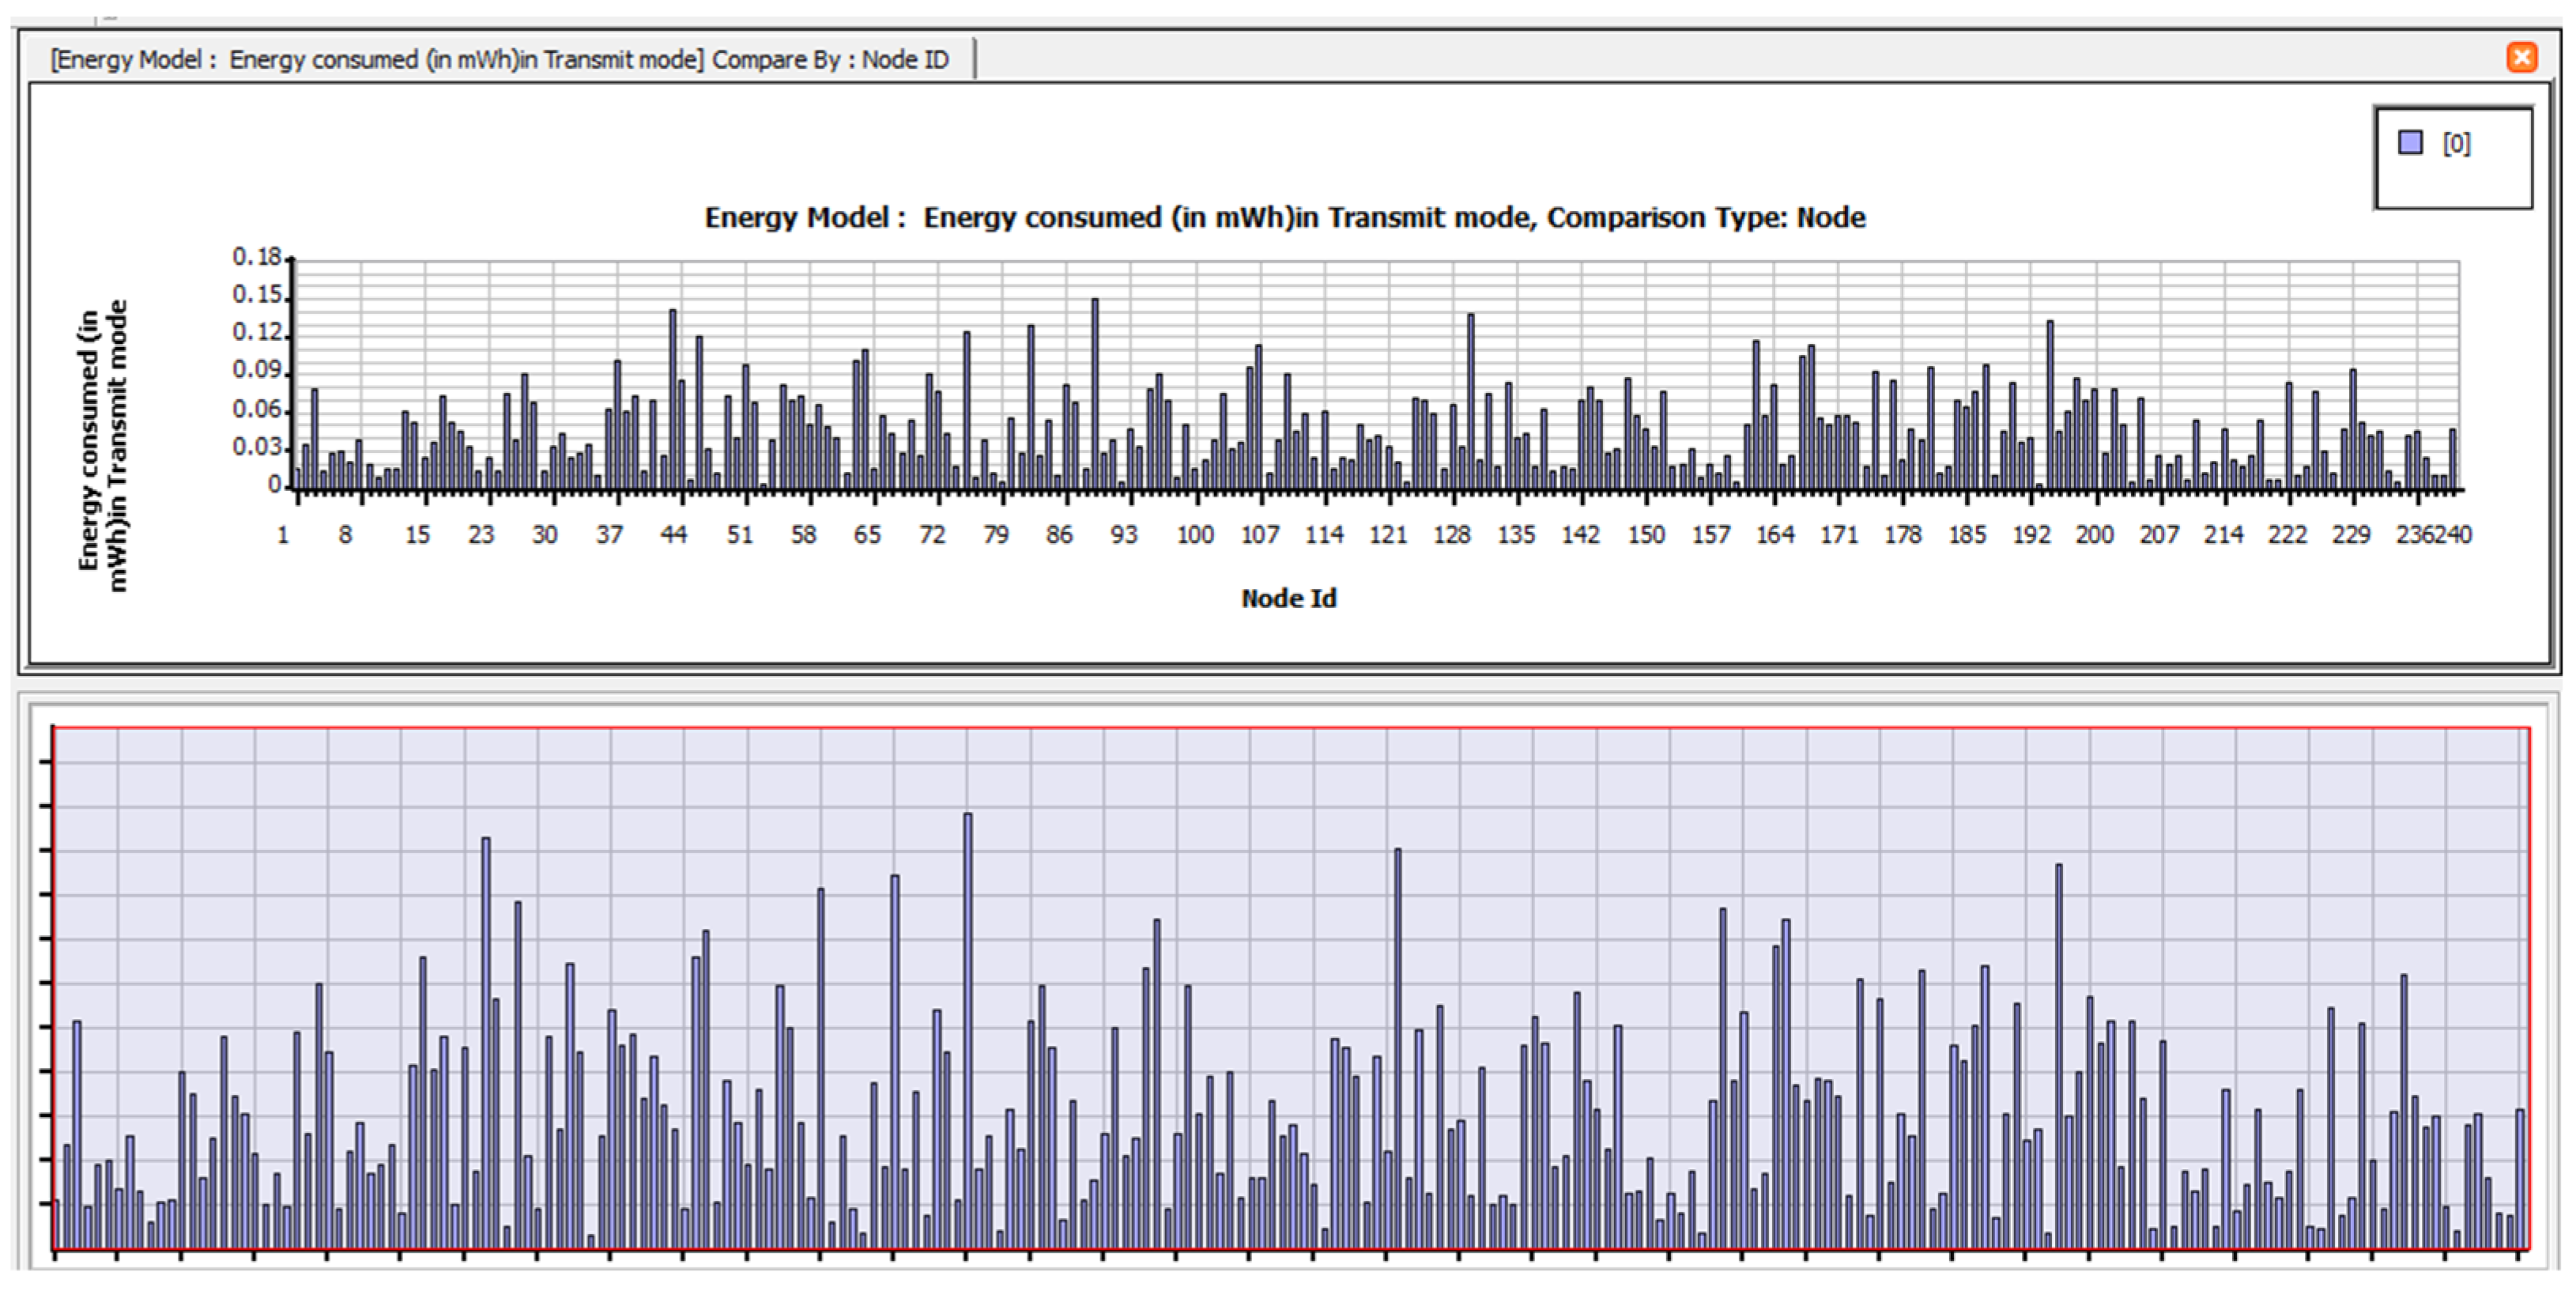The image size is (2576, 1291).
Task: Click x-axis label 1 at chart's left end
Action: tap(283, 535)
